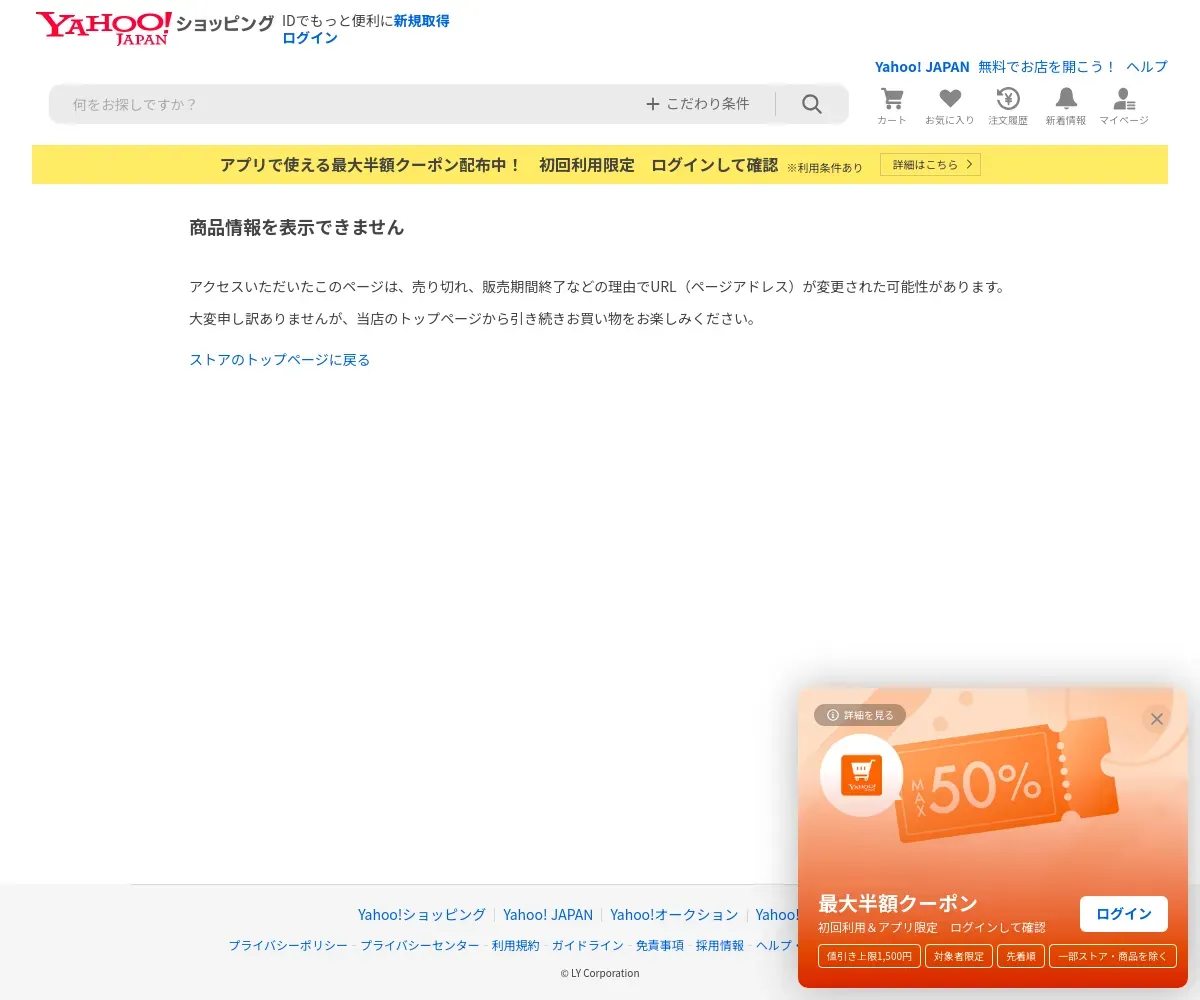Click footer Yahoo!ショッピング link
Image resolution: width=1200 pixels, height=1000 pixels.
(x=422, y=915)
